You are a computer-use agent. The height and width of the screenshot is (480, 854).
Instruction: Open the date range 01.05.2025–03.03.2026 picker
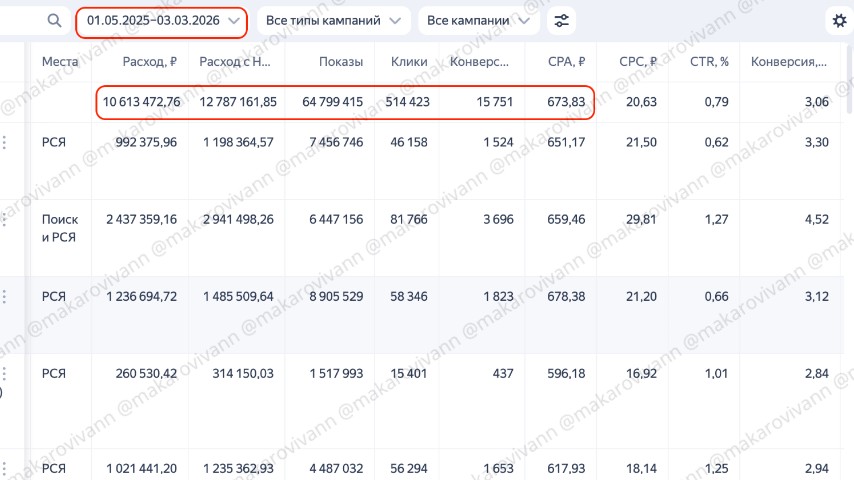[162, 21]
